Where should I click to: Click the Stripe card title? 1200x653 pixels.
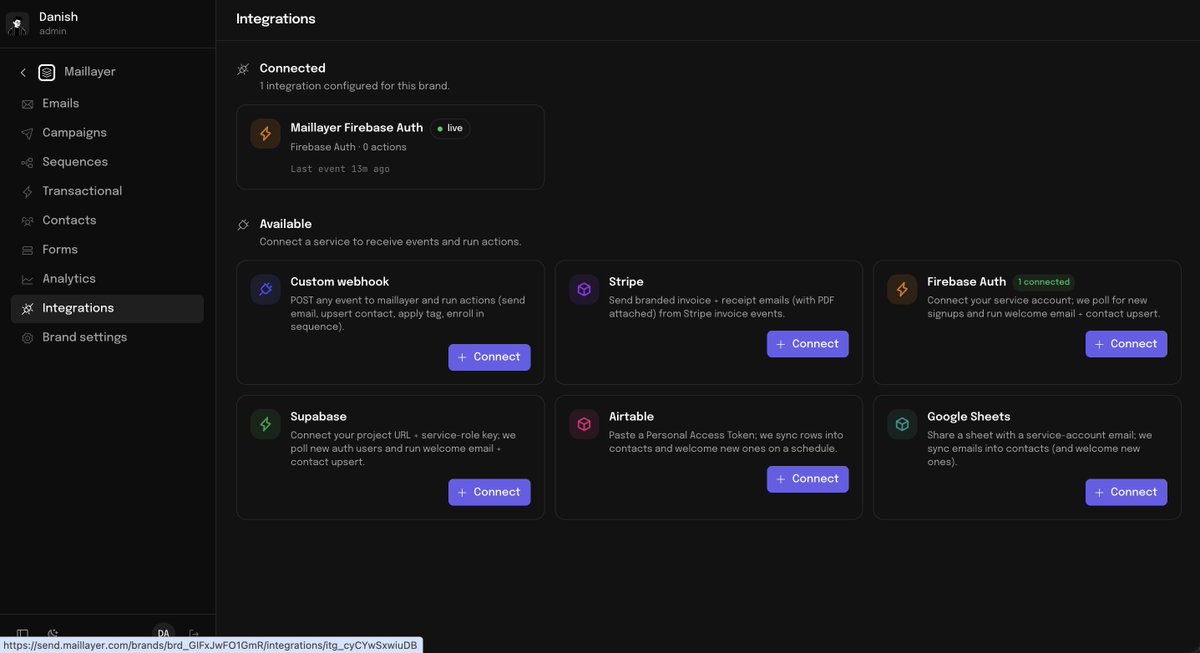point(626,282)
